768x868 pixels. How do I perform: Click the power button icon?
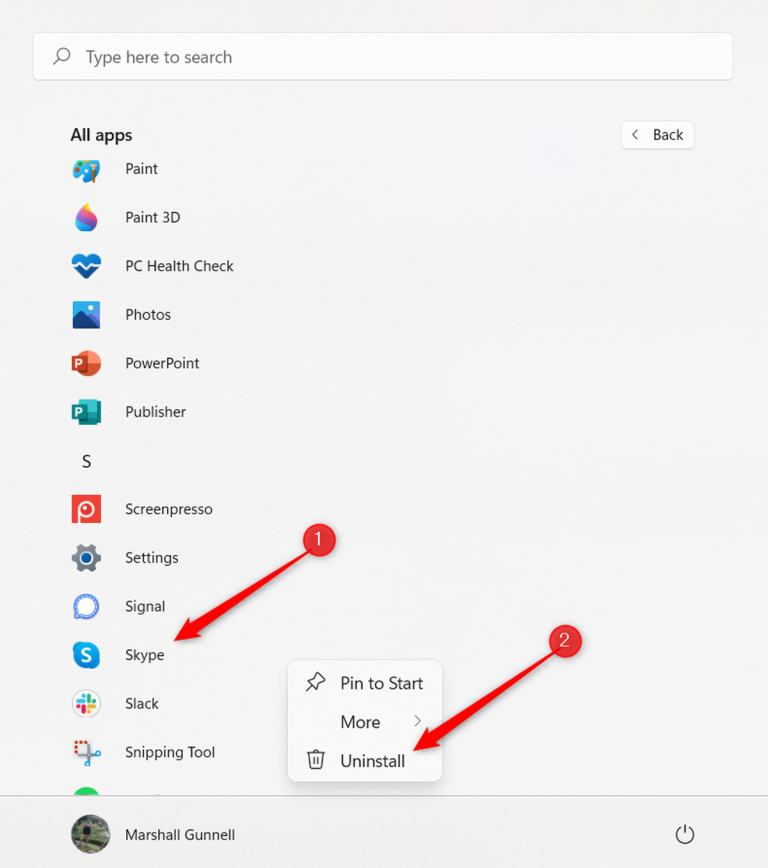[685, 834]
